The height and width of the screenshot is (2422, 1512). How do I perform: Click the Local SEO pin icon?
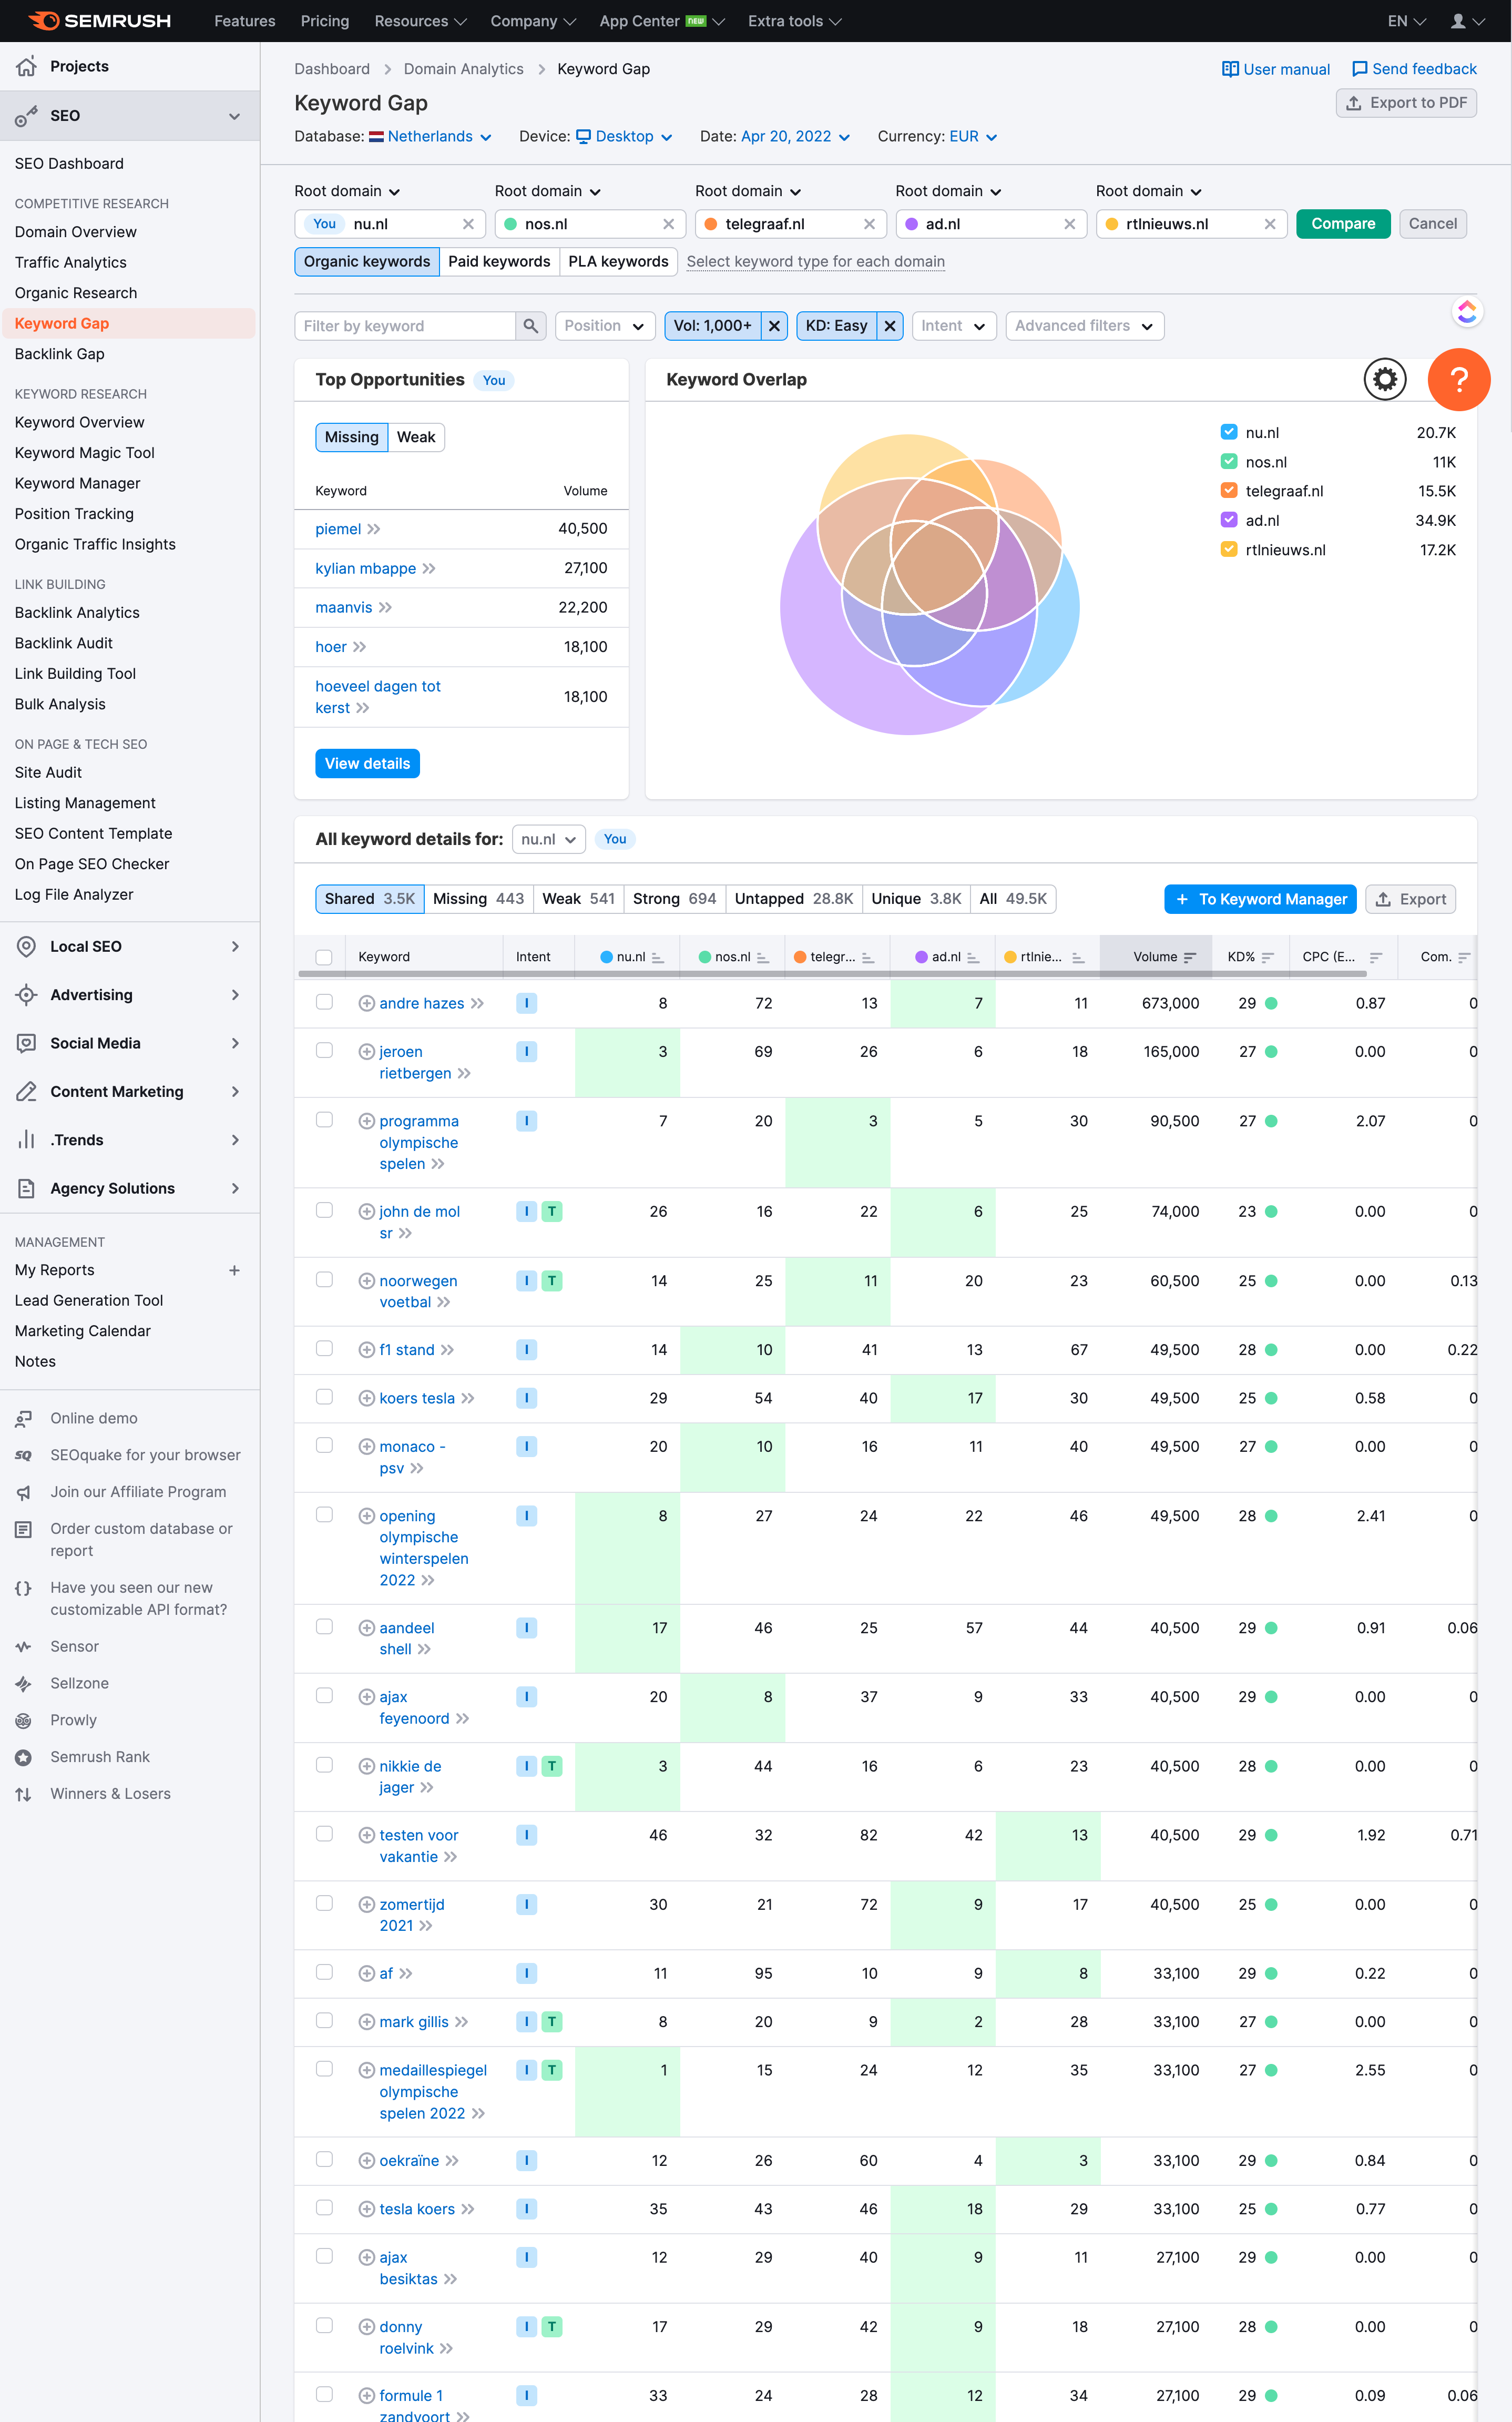coord(27,946)
